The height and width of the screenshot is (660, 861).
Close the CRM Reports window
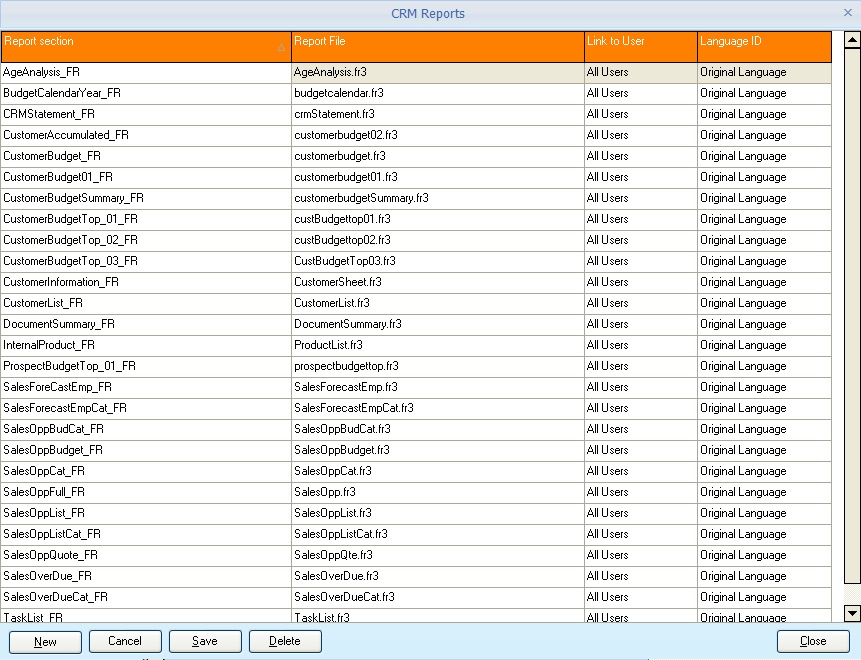[x=848, y=13]
